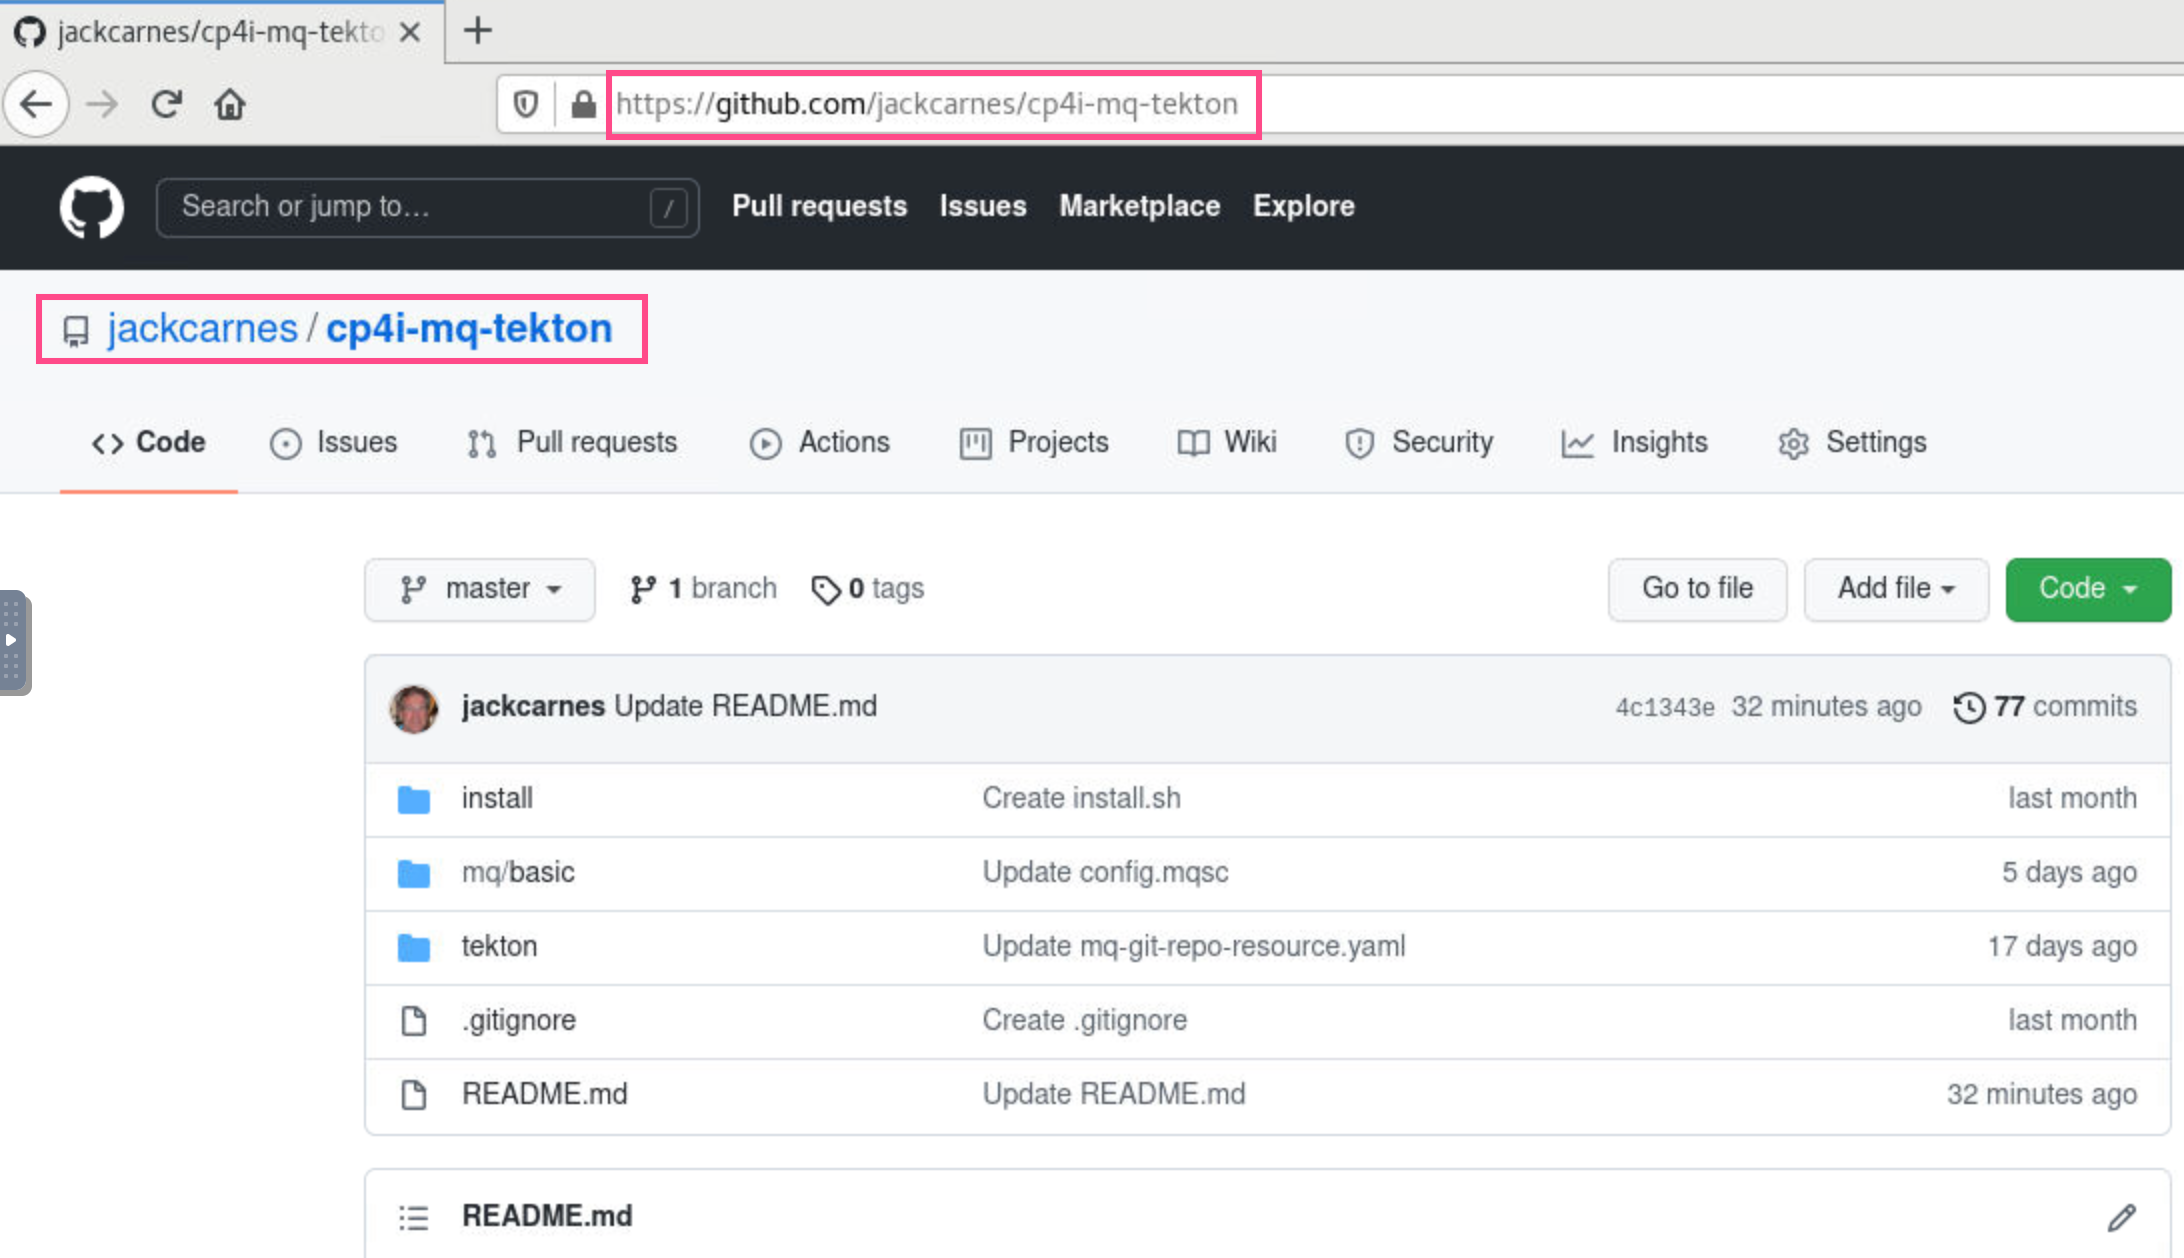Open the repository Settings tab
Screen dimensions: 2184x1258
click(x=1852, y=442)
